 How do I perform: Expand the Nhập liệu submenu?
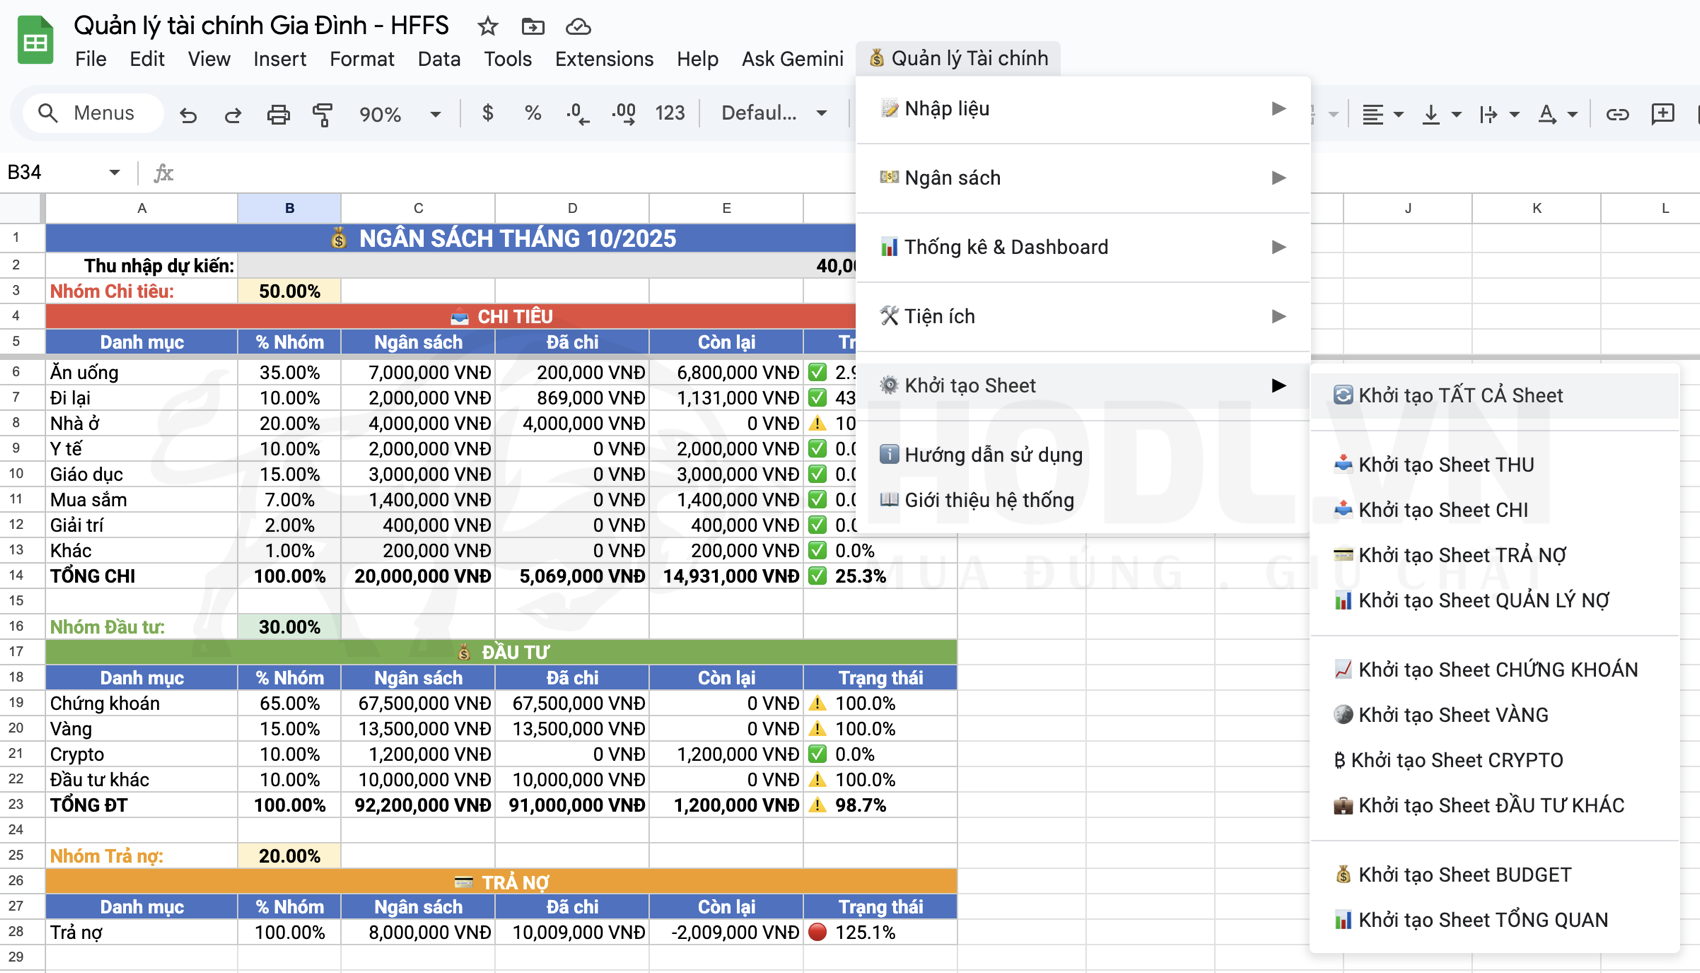(x=1083, y=109)
